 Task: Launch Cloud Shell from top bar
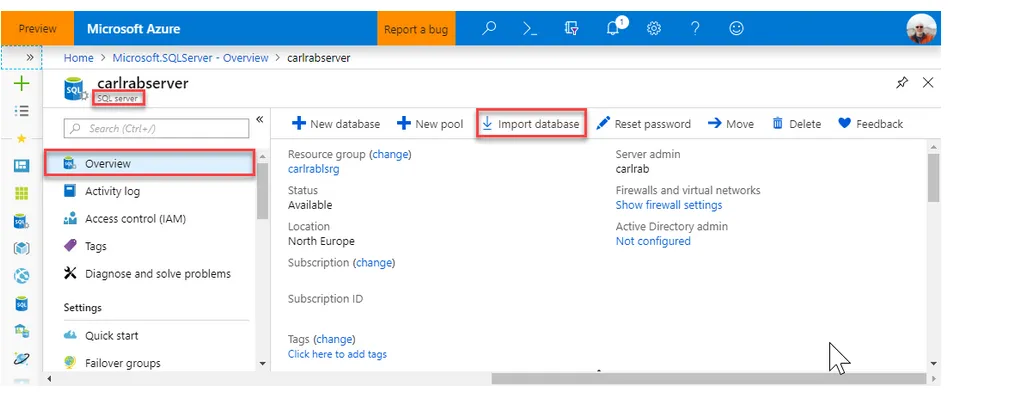[531, 29]
